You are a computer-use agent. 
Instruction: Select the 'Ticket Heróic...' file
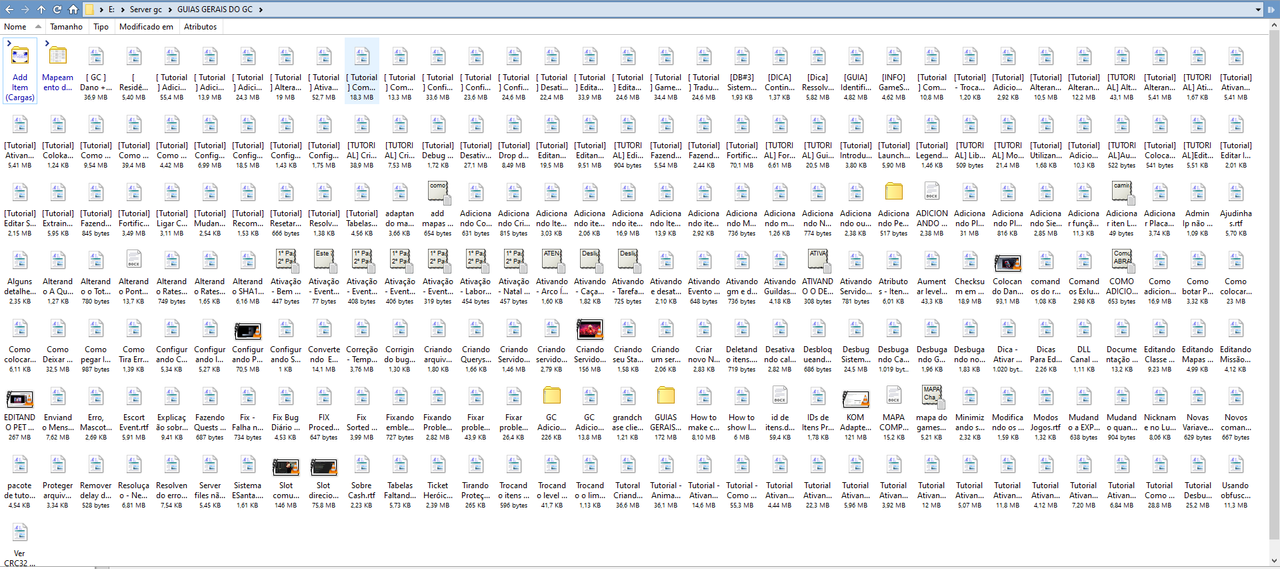coord(438,478)
